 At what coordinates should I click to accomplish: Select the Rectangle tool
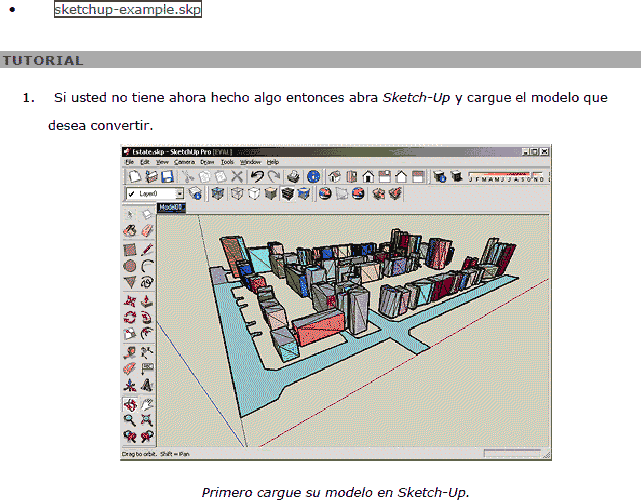[130, 249]
